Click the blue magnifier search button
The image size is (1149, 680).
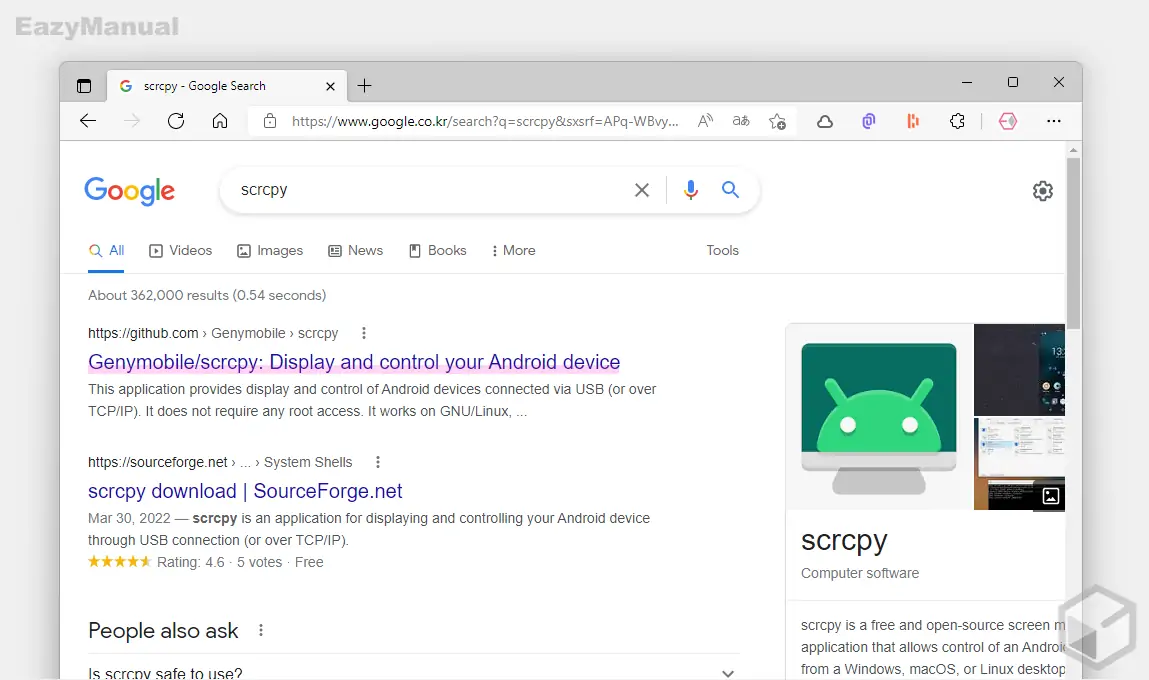(730, 190)
